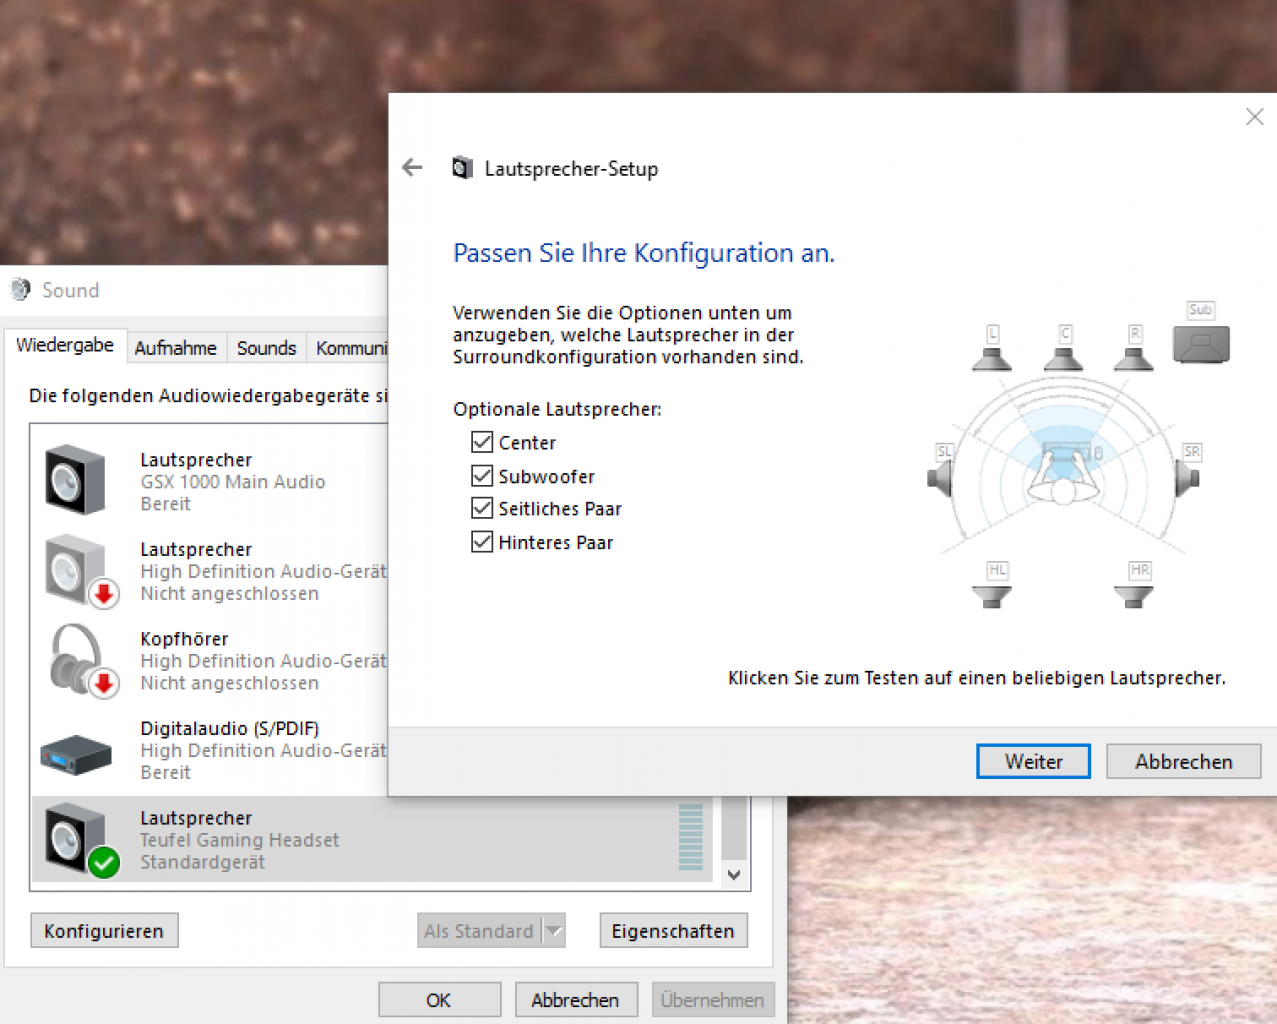
Task: Go back with the wizard arrow
Action: 412,168
